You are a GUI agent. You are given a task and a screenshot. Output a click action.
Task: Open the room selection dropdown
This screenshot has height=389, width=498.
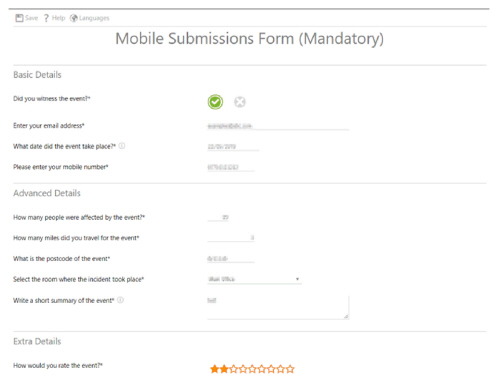[254, 279]
